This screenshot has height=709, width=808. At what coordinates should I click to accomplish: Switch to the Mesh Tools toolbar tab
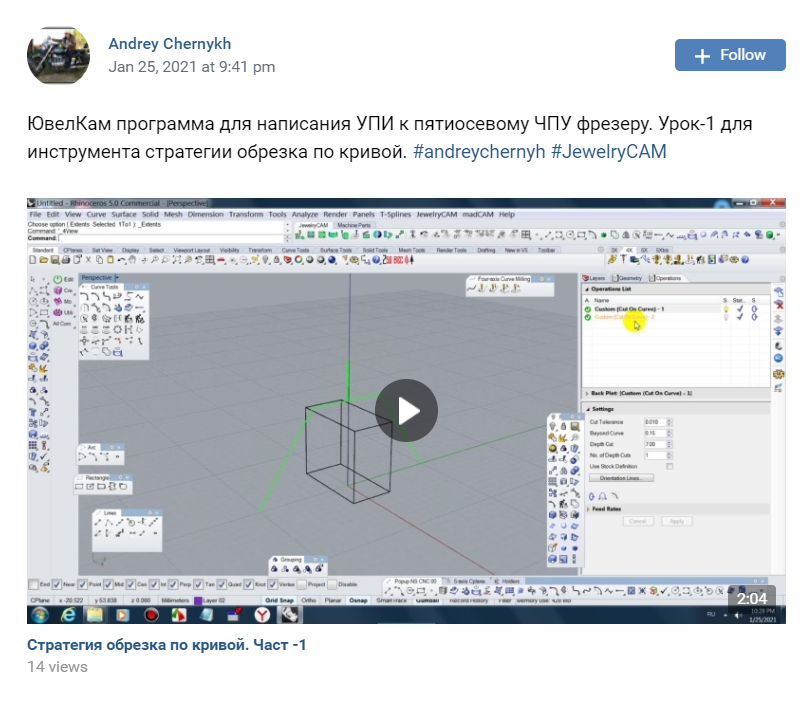click(x=411, y=250)
